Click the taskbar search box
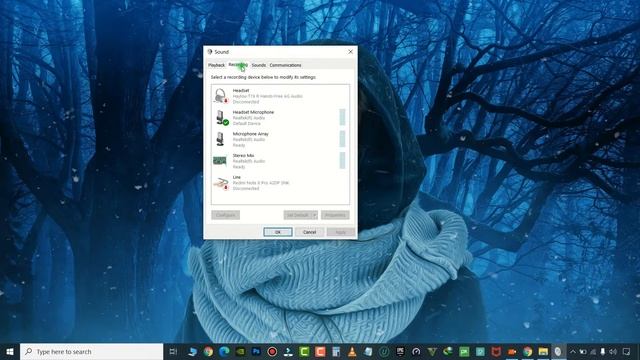 [x=91, y=351]
